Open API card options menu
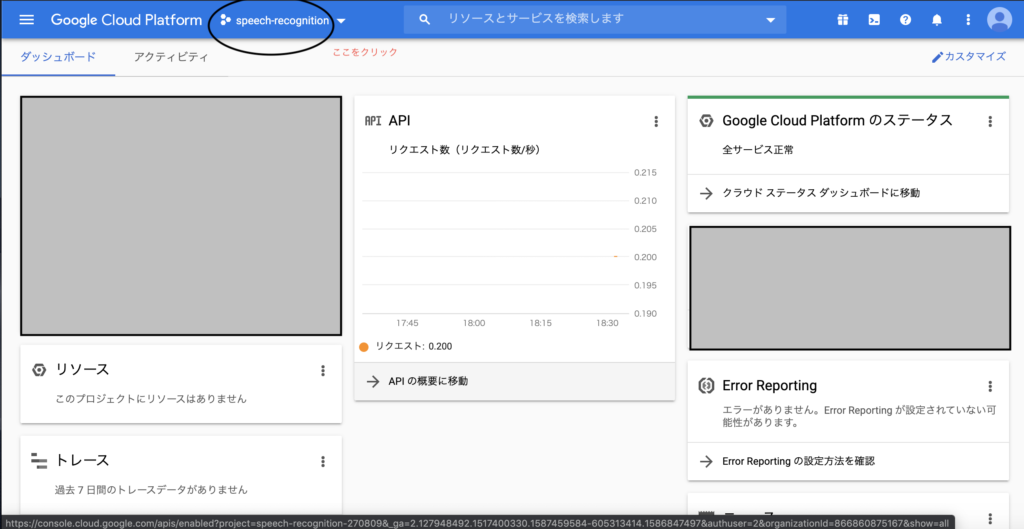Image resolution: width=1024 pixels, height=529 pixels. point(656,121)
